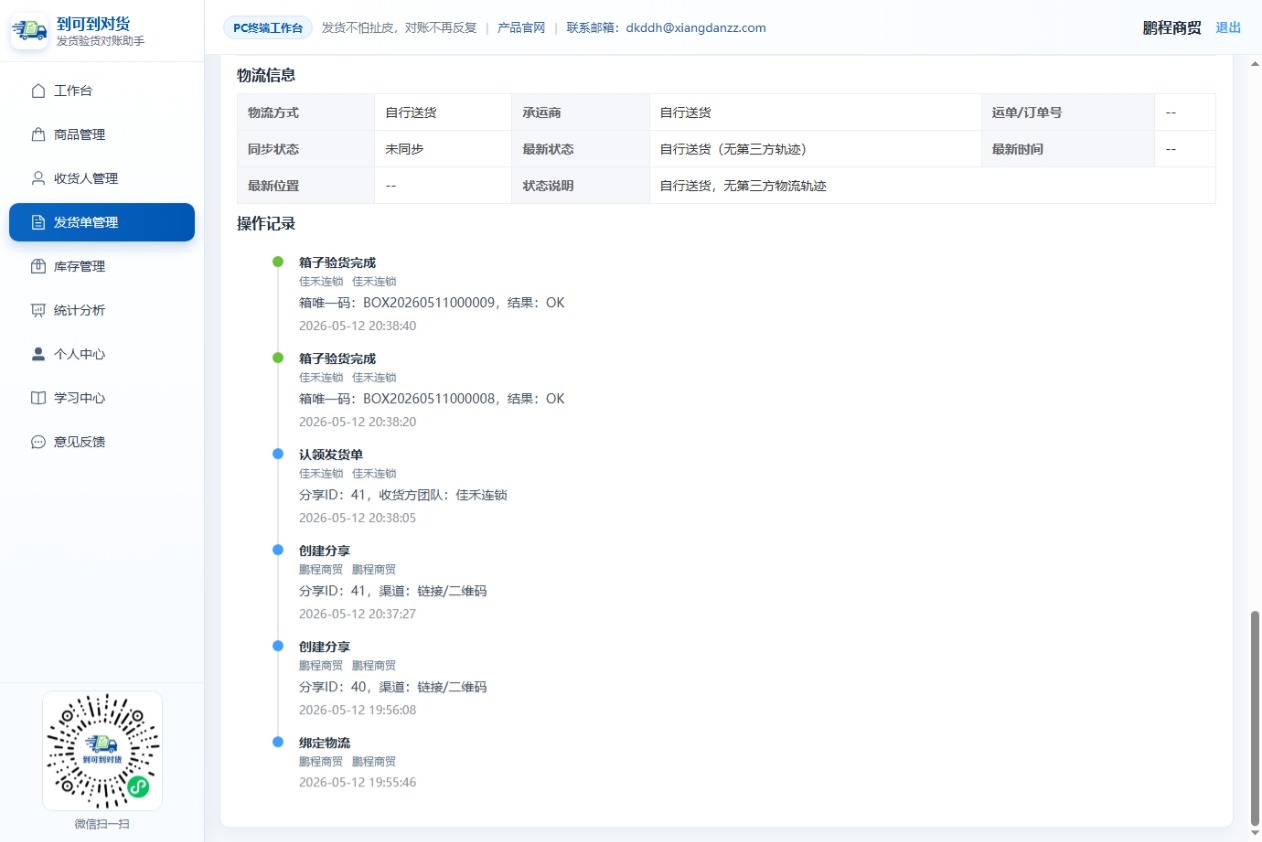This screenshot has height=842, width=1262.
Task: Click timestamp 2026-05-12 20:38:05
Action: 357,518
